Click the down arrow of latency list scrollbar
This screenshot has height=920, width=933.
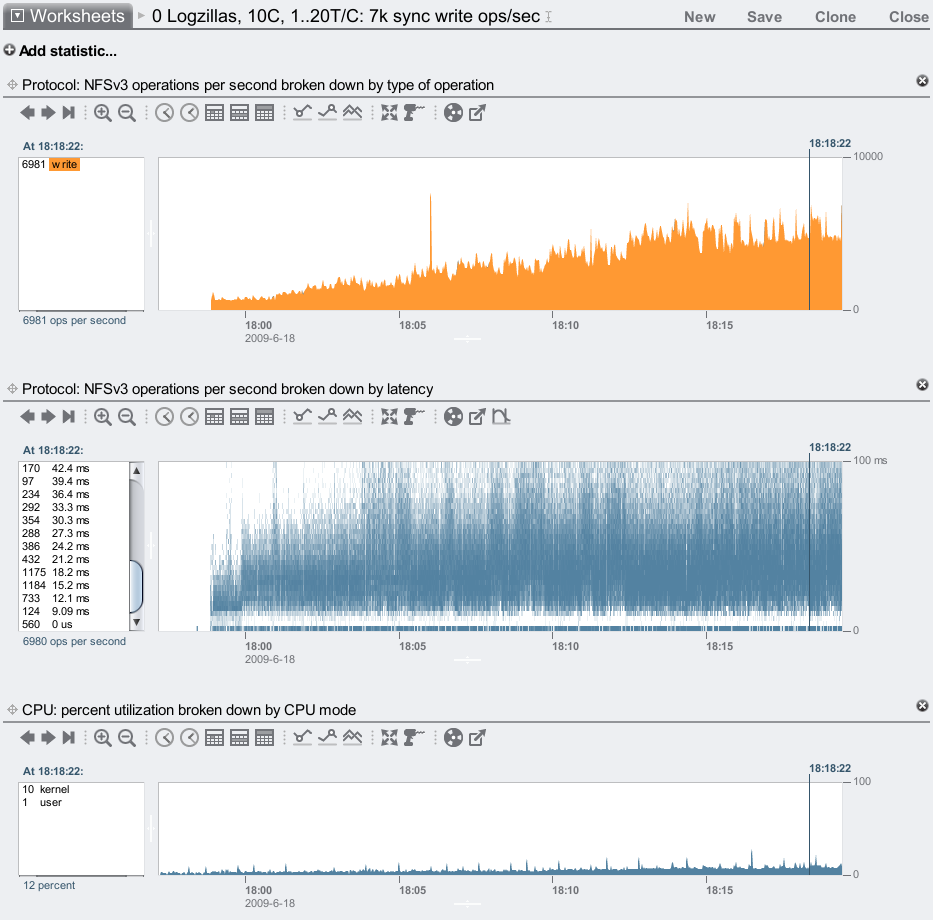tap(136, 622)
